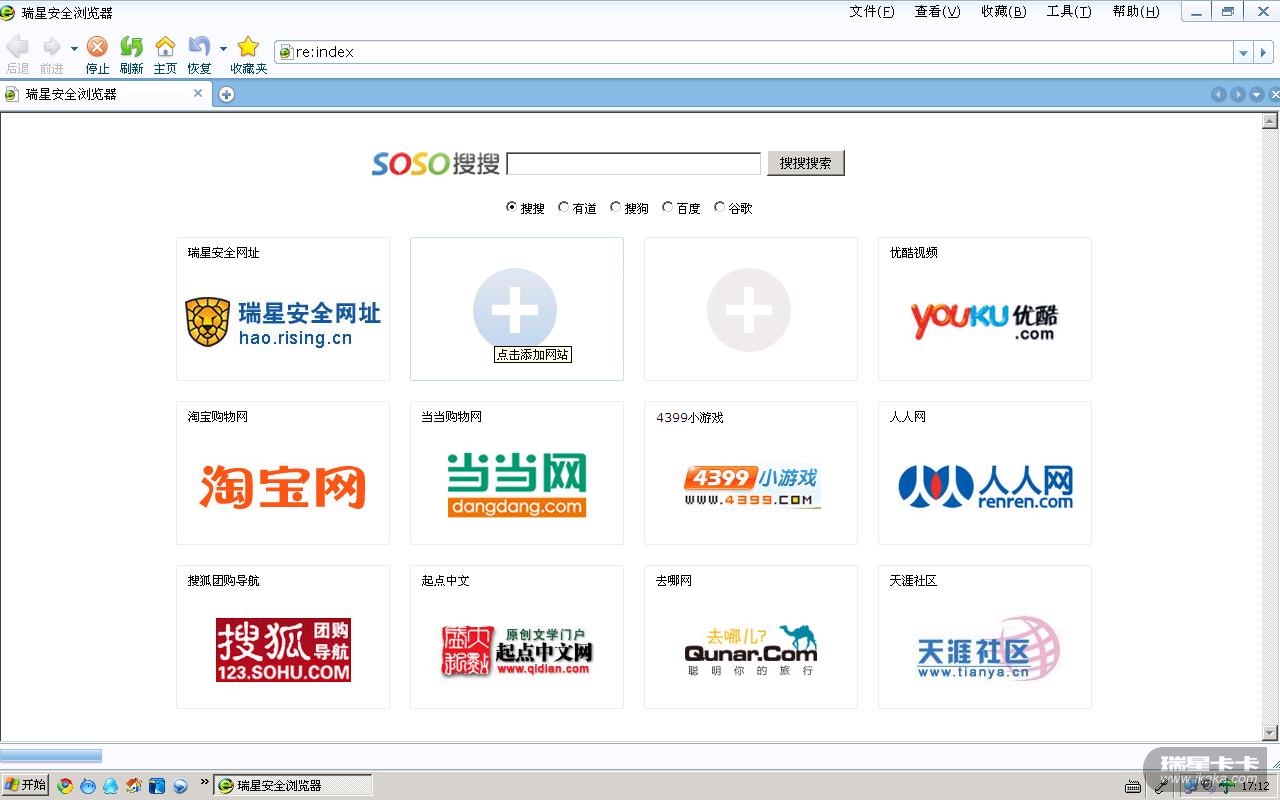
Task: Launch QQ penguin icon from quick launch
Action: tap(110, 786)
